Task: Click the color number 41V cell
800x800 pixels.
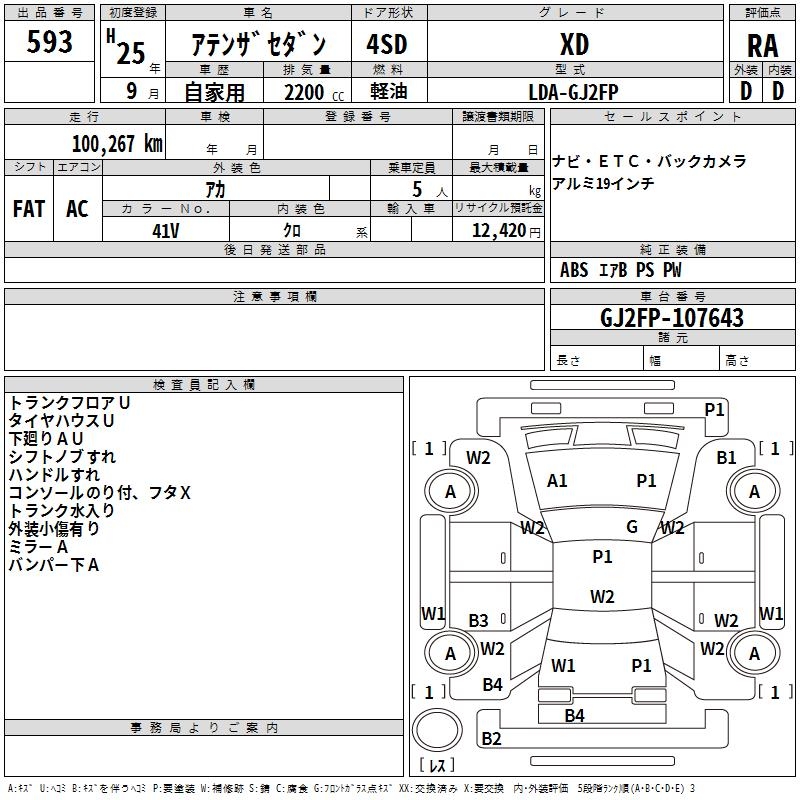Action: coord(166,229)
